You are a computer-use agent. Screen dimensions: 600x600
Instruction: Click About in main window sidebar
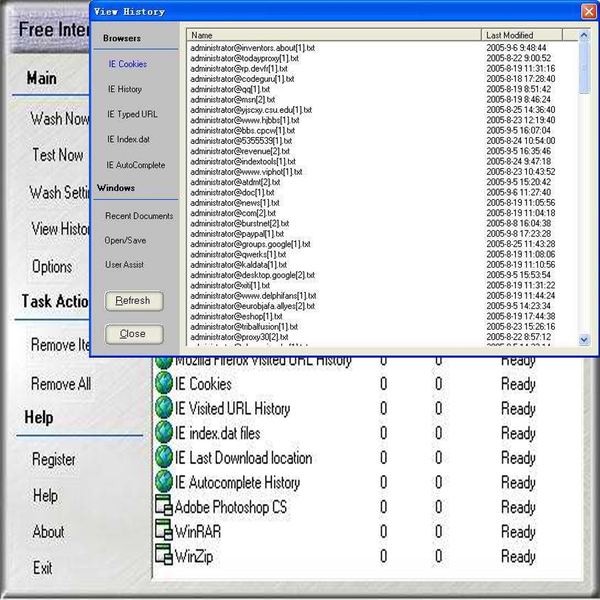click(x=49, y=532)
